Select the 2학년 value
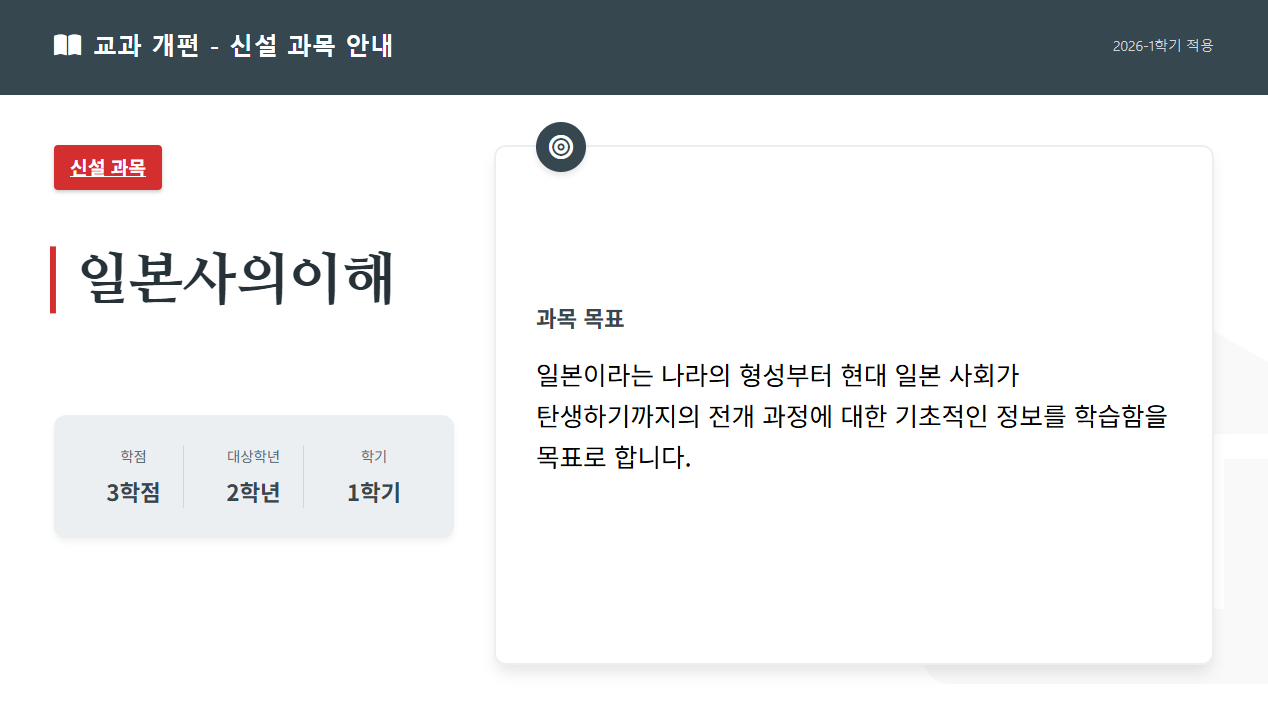This screenshot has height=708, width=1268. 253,493
